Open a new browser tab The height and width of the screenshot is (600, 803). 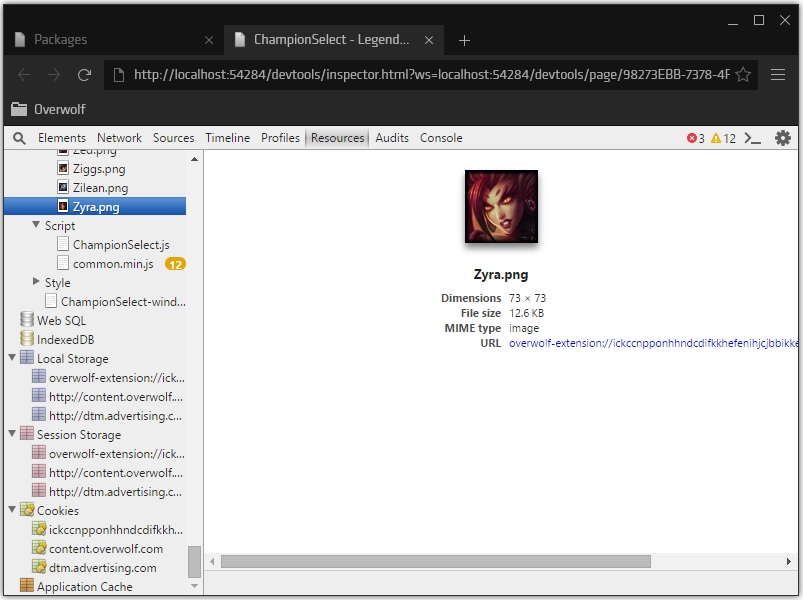[x=464, y=40]
